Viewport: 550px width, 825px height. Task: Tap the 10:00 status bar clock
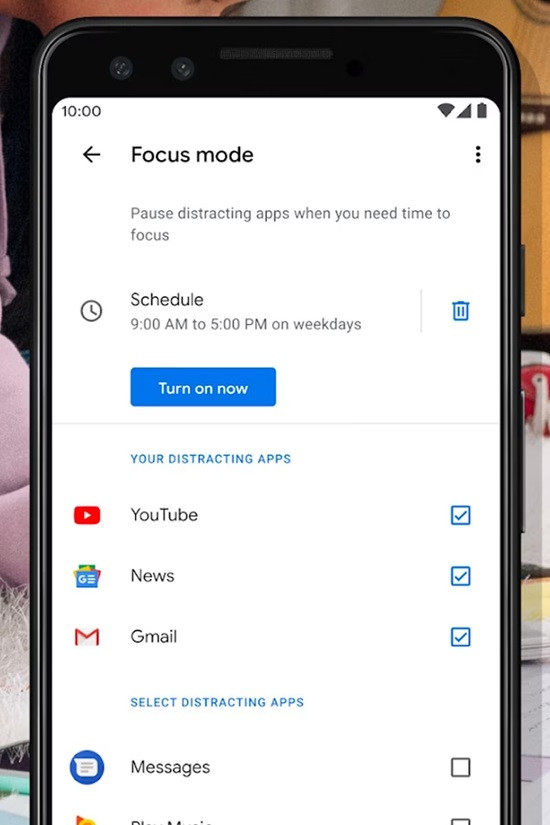pos(81,111)
